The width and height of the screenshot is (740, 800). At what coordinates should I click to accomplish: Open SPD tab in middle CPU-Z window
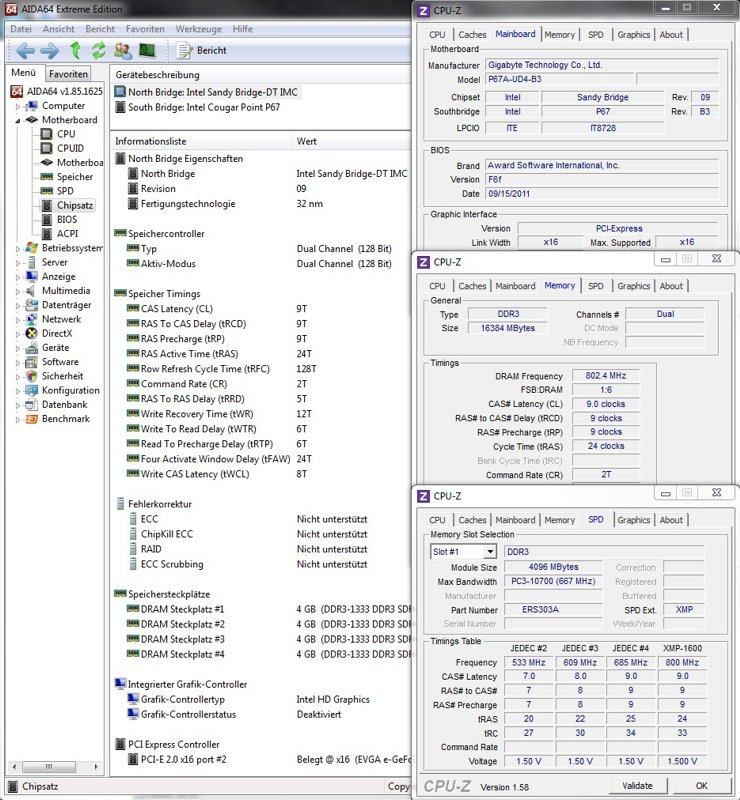(x=596, y=286)
